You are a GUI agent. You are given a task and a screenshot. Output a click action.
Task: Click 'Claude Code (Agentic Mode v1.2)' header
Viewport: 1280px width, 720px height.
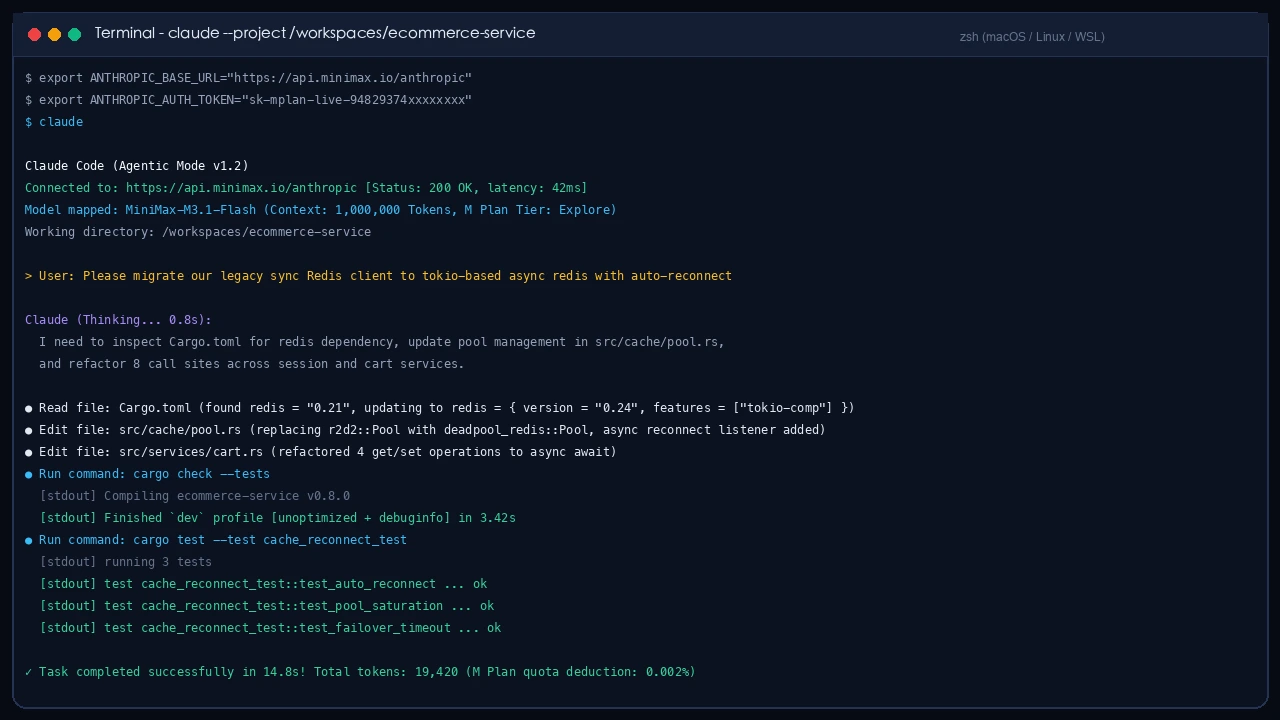tap(137, 166)
